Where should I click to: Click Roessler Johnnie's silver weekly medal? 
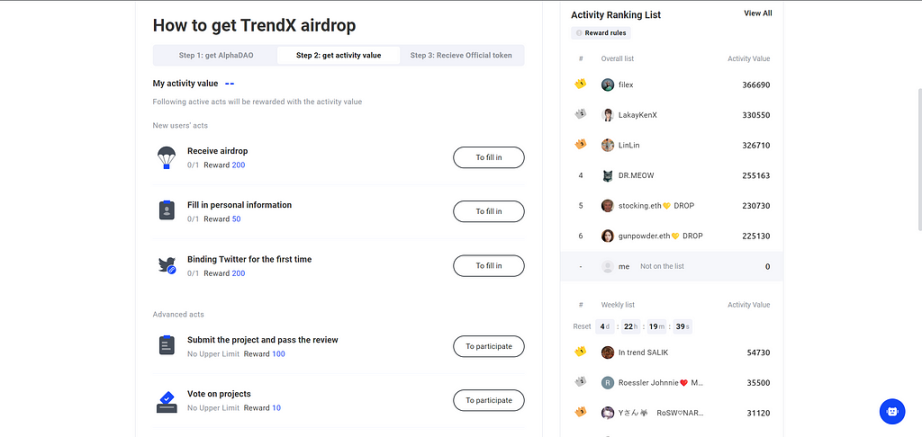pos(580,382)
